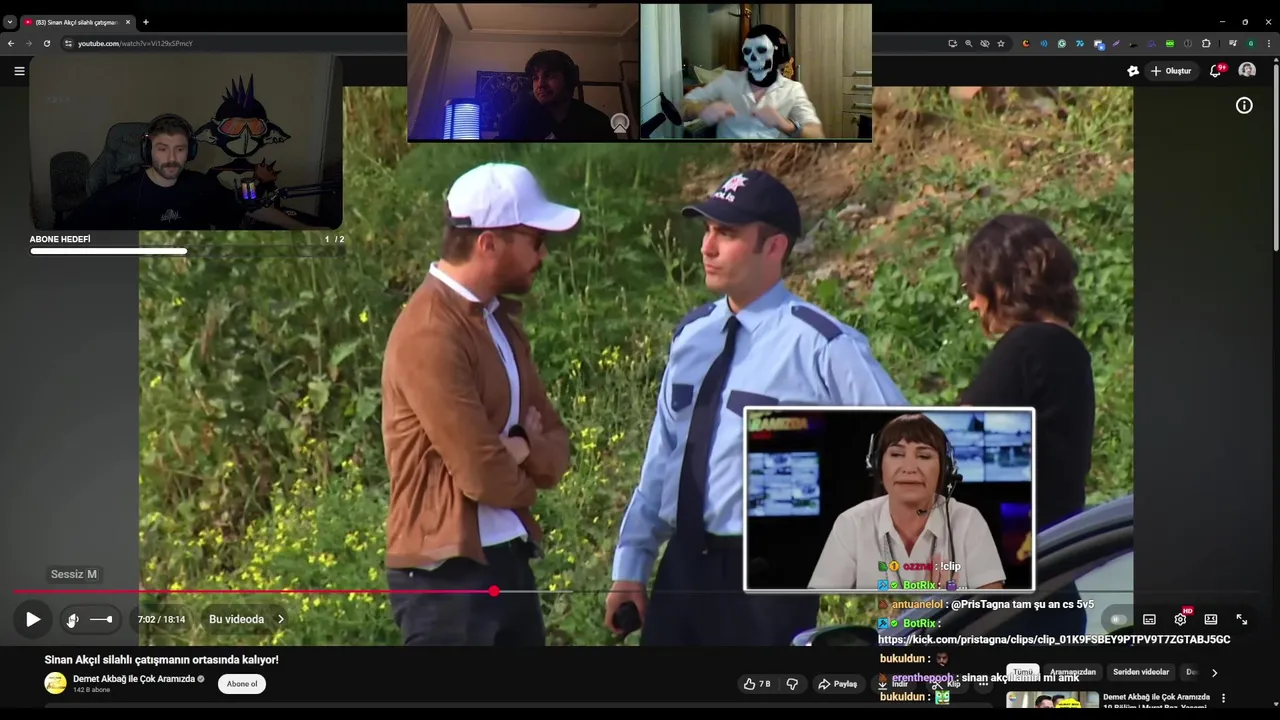Viewport: 1280px width, 720px height.
Task: Select the 'Seriden videolar' filter chip
Action: [1141, 672]
